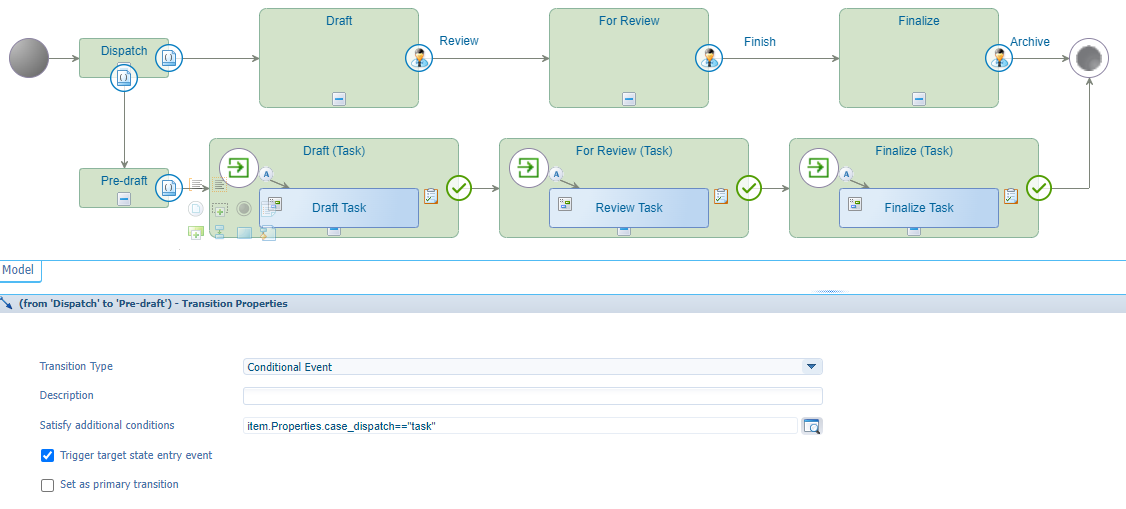1126x509 pixels.
Task: Enable Set as primary transition checkbox
Action: 47,485
